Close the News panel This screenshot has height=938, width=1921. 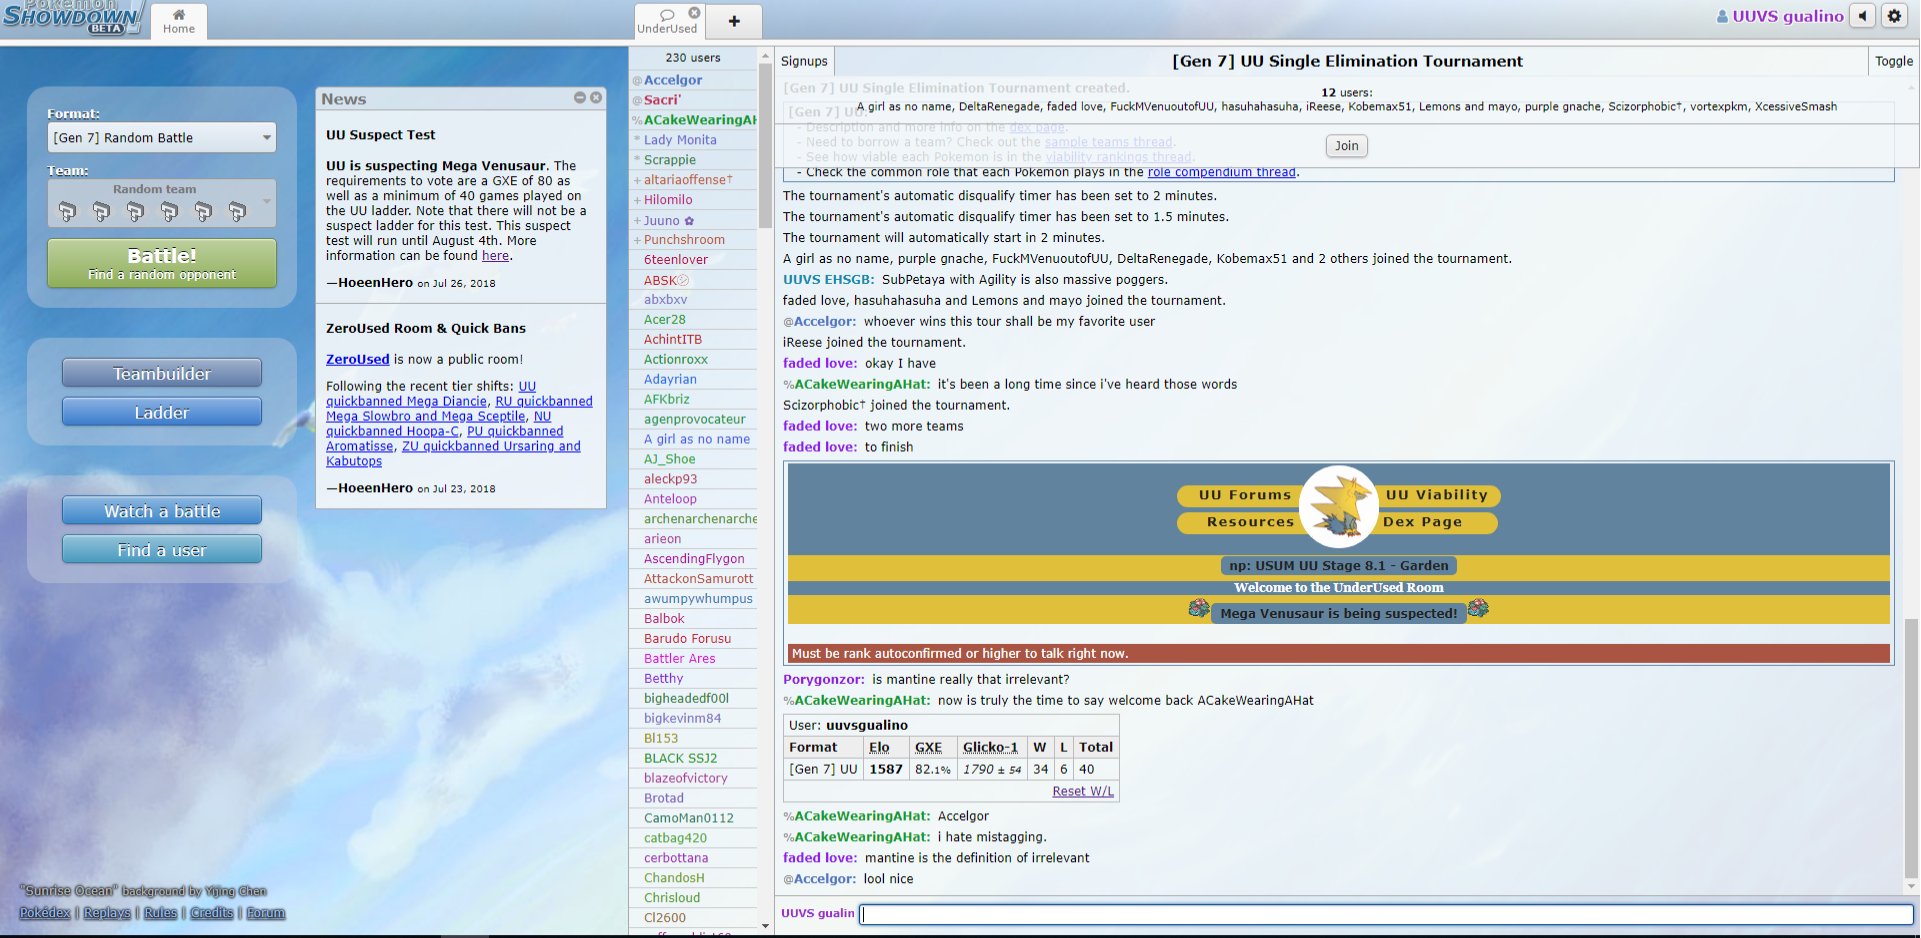(596, 98)
